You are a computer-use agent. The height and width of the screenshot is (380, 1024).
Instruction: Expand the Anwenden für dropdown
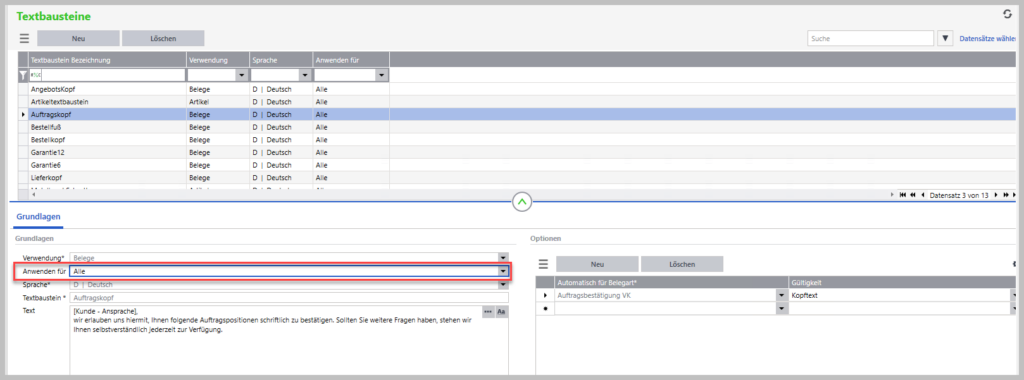[503, 271]
